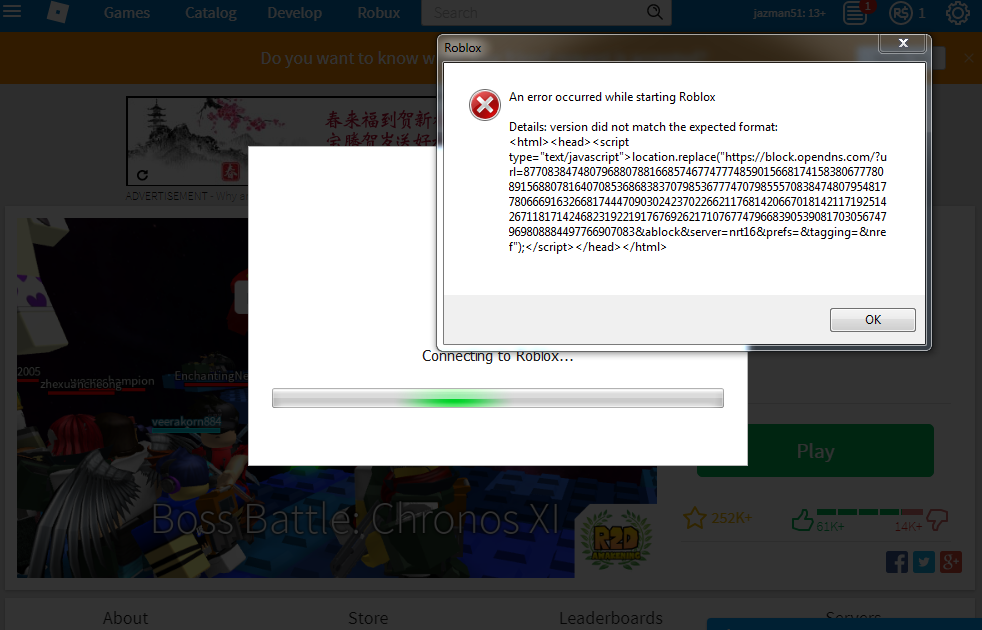
Task: Share the game on Google Plus
Action: (951, 562)
